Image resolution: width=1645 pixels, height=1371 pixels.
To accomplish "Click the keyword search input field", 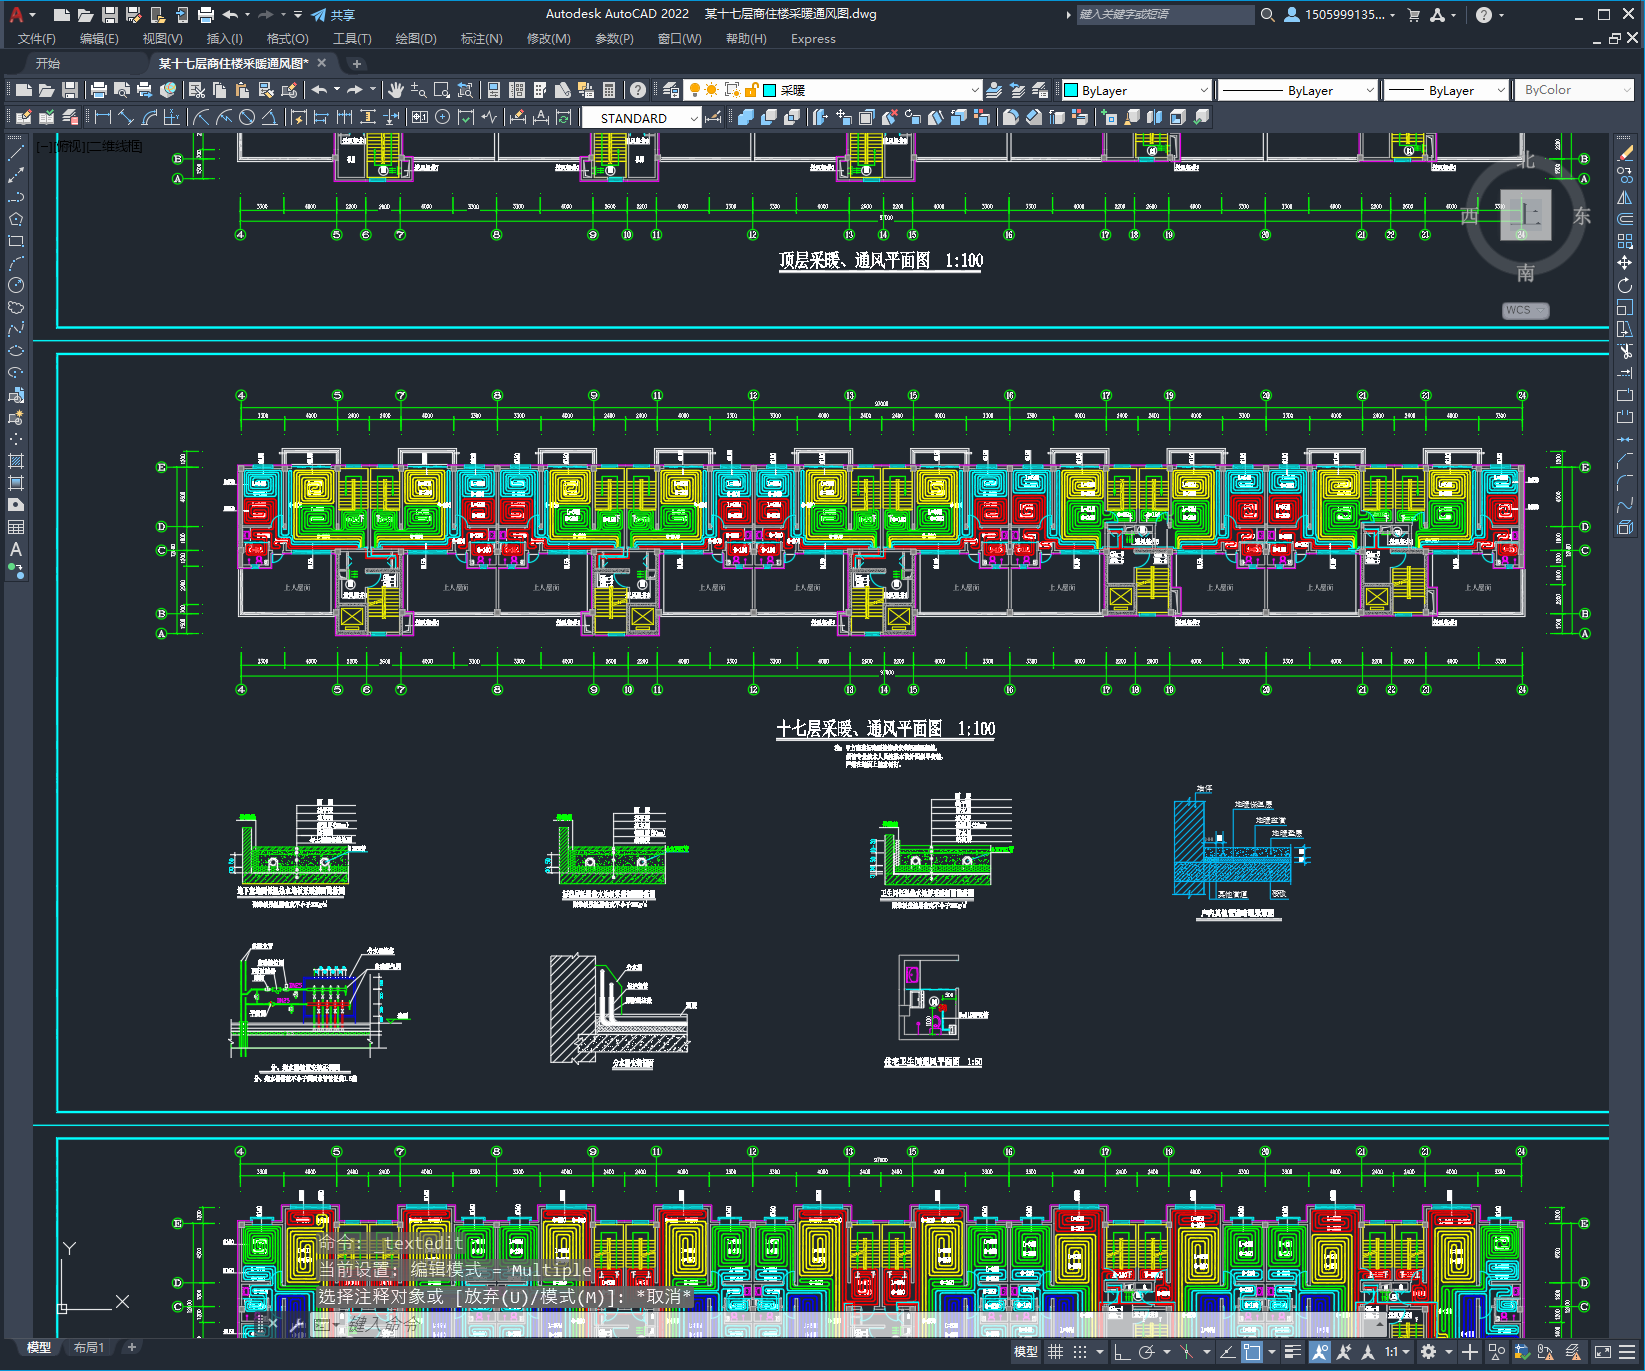I will pos(1165,14).
